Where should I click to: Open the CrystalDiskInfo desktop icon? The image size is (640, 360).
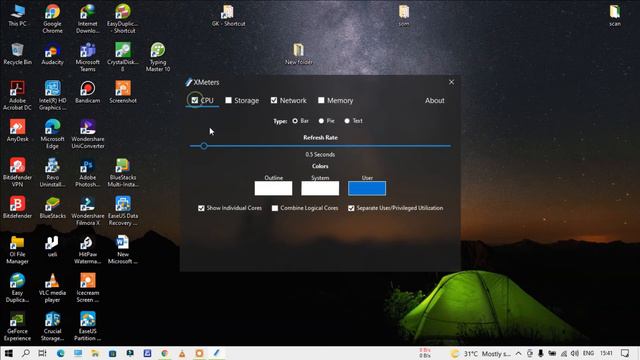[122, 57]
